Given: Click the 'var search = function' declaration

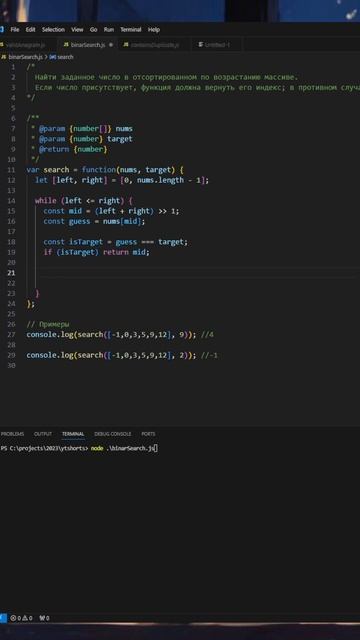Looking at the screenshot, I should coord(105,170).
